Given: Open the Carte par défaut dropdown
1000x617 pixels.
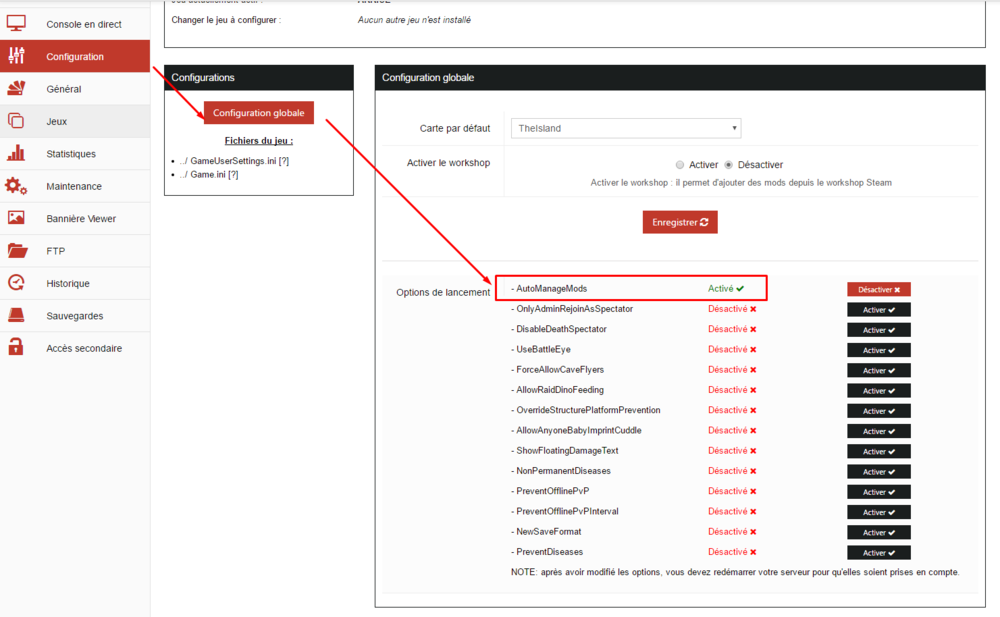Looking at the screenshot, I should click(x=626, y=128).
